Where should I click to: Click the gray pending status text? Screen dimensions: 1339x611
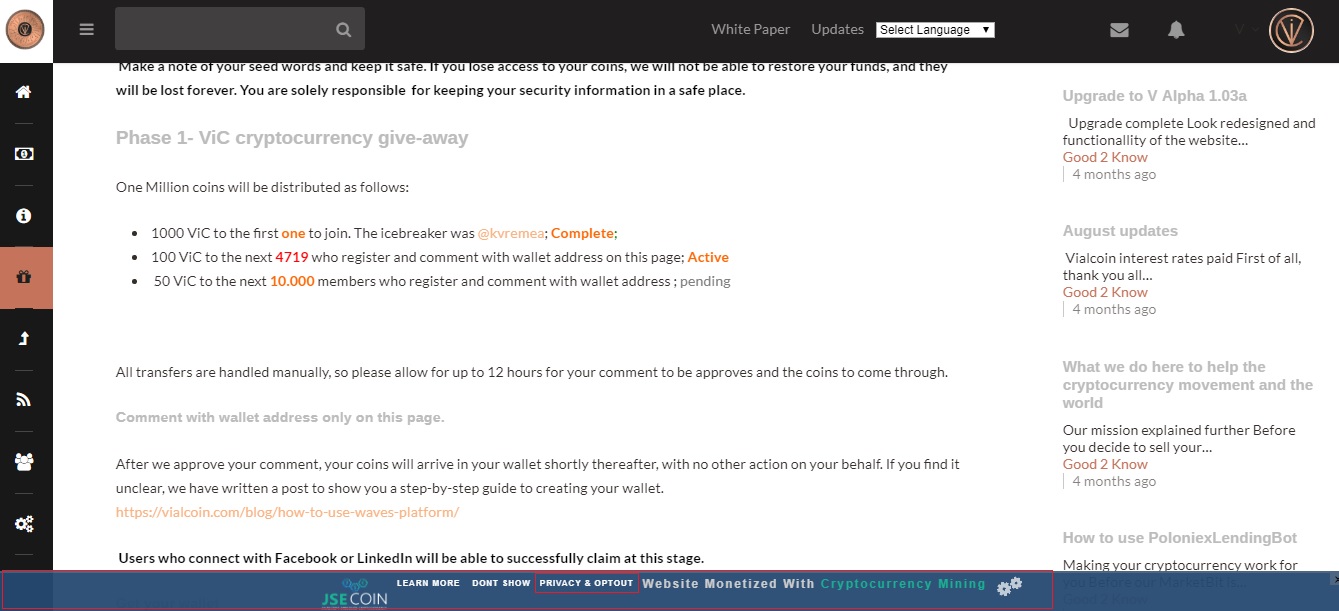pos(705,281)
